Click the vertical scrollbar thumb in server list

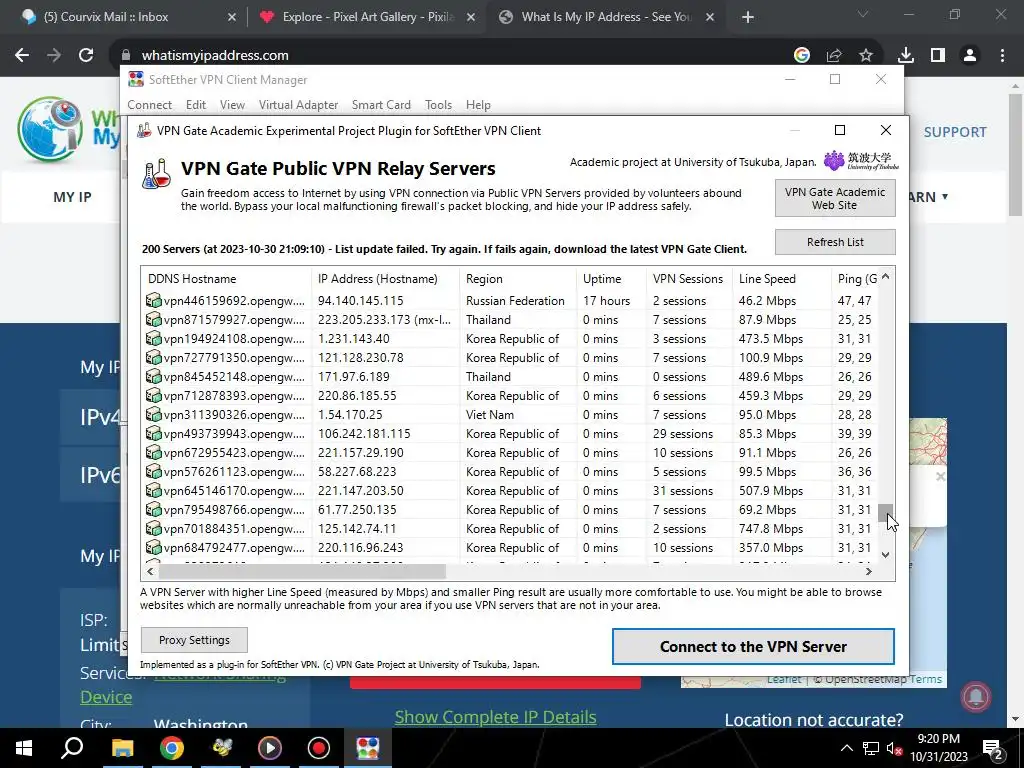point(886,513)
